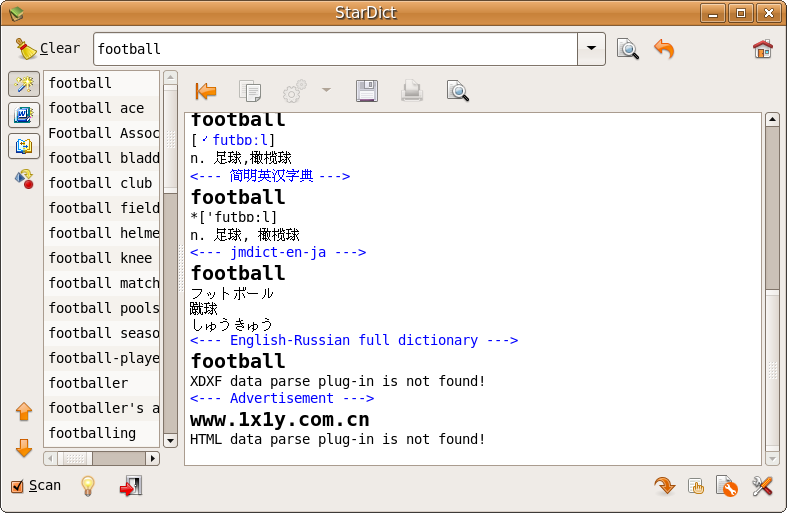Click the blue futbɒ:l pronunciation text
Viewport: 787px width, 513px height.
click(x=241, y=140)
